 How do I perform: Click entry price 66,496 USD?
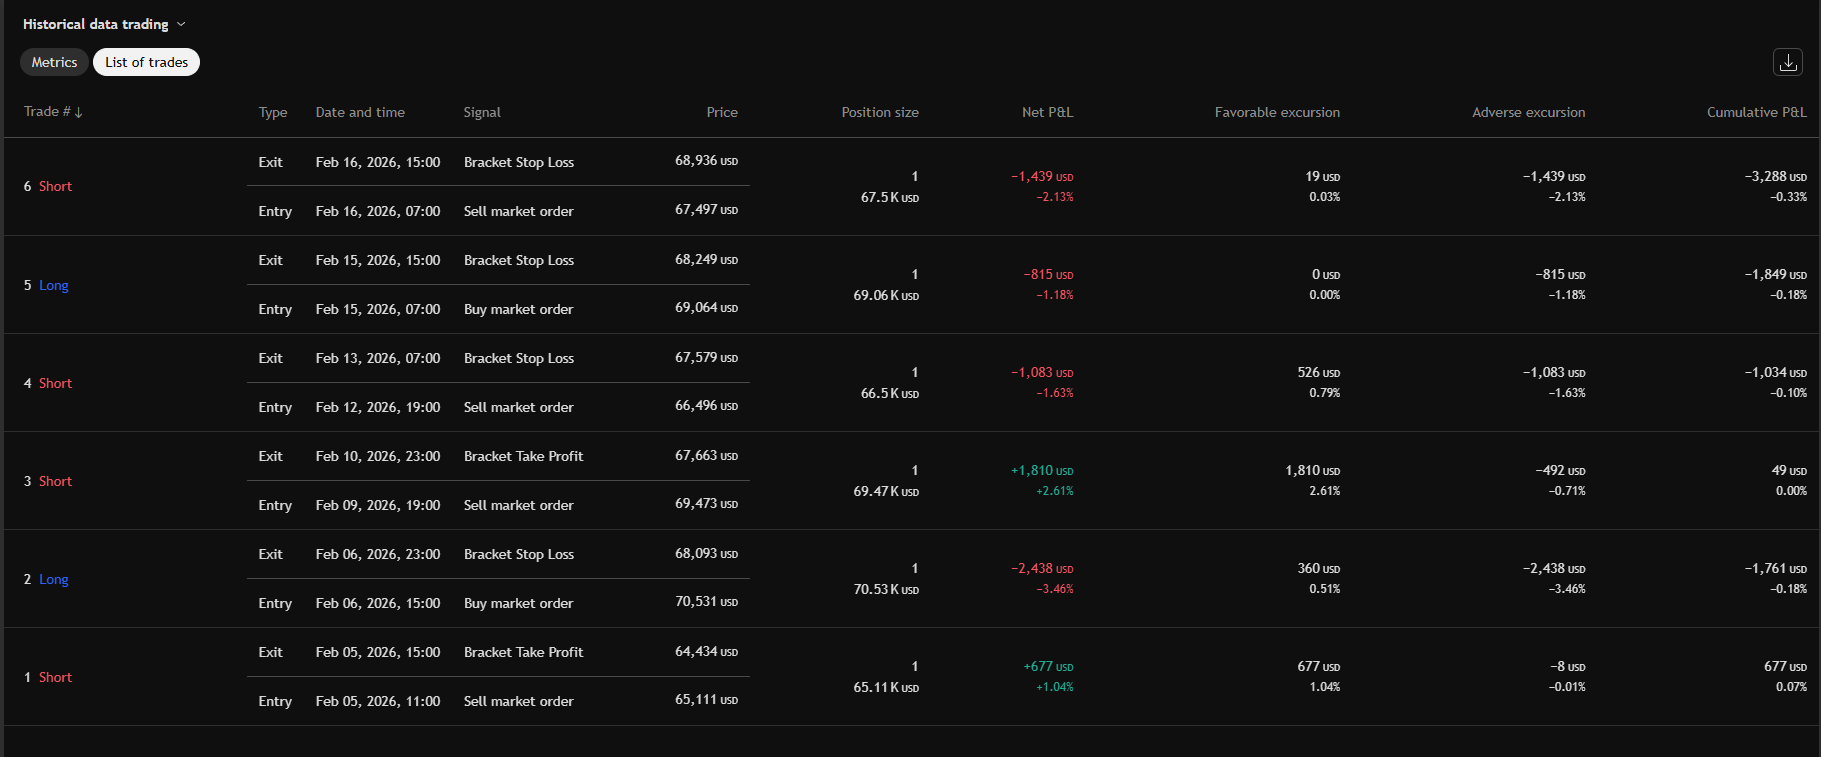(x=706, y=405)
